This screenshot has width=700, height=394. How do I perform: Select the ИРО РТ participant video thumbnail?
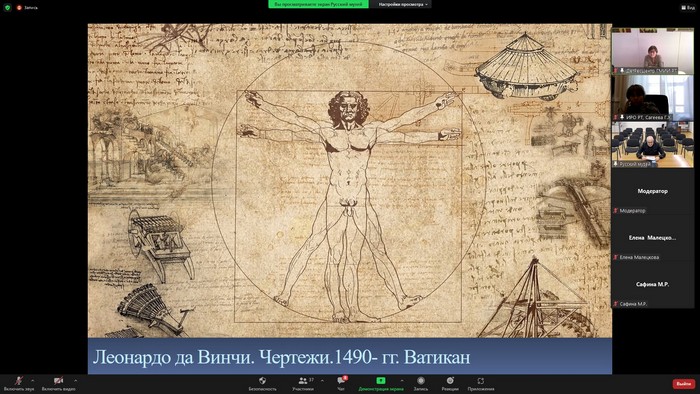(x=652, y=98)
